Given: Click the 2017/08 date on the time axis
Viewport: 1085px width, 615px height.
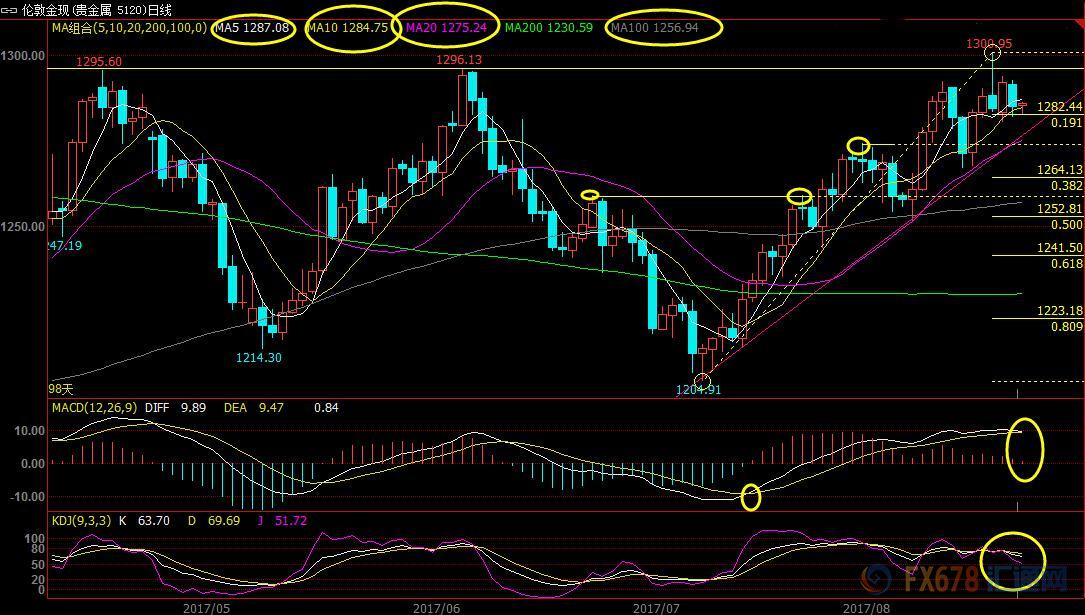Looking at the screenshot, I should point(866,606).
